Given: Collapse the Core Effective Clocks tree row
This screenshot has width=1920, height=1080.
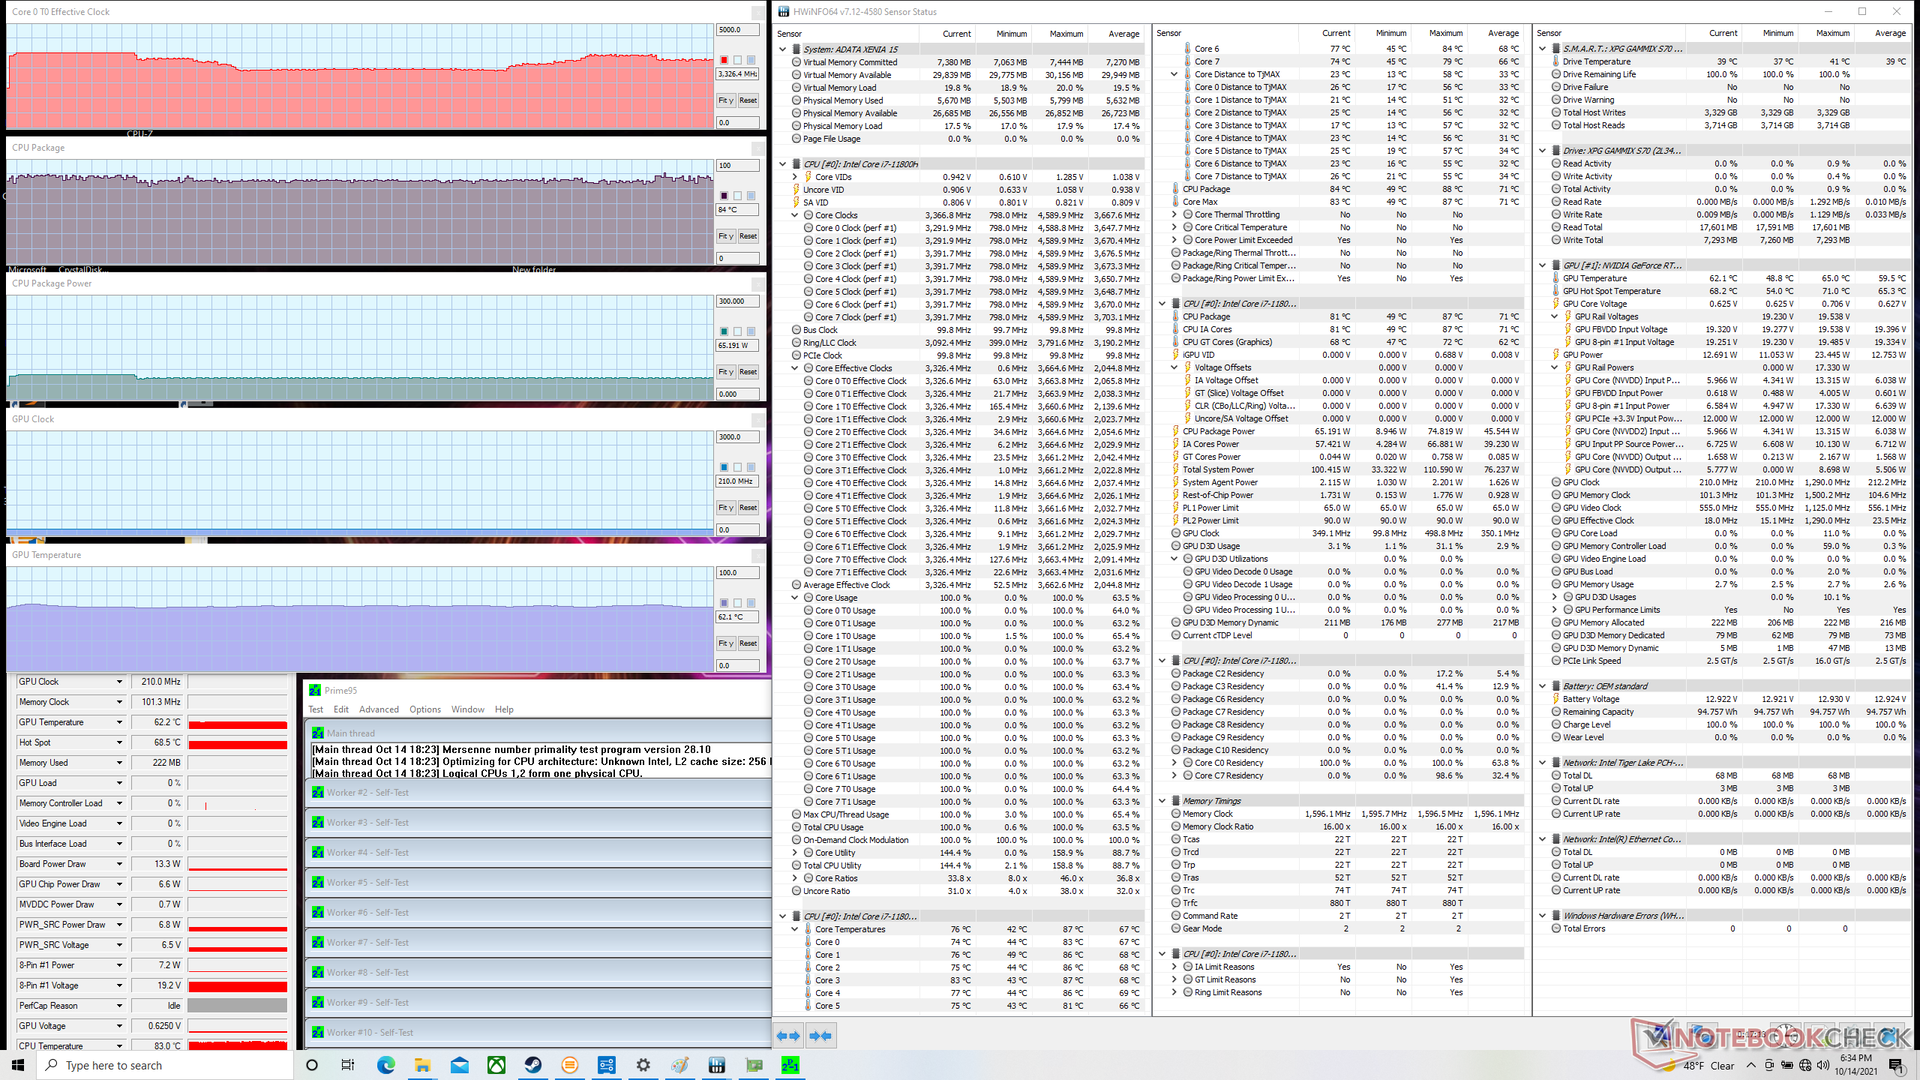Looking at the screenshot, I should tap(795, 368).
